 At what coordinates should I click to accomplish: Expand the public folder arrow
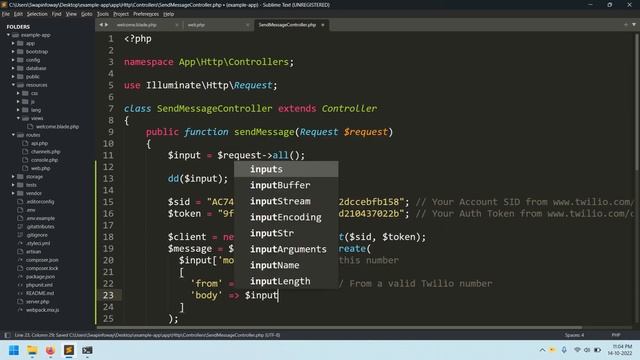pyautogui.click(x=13, y=77)
